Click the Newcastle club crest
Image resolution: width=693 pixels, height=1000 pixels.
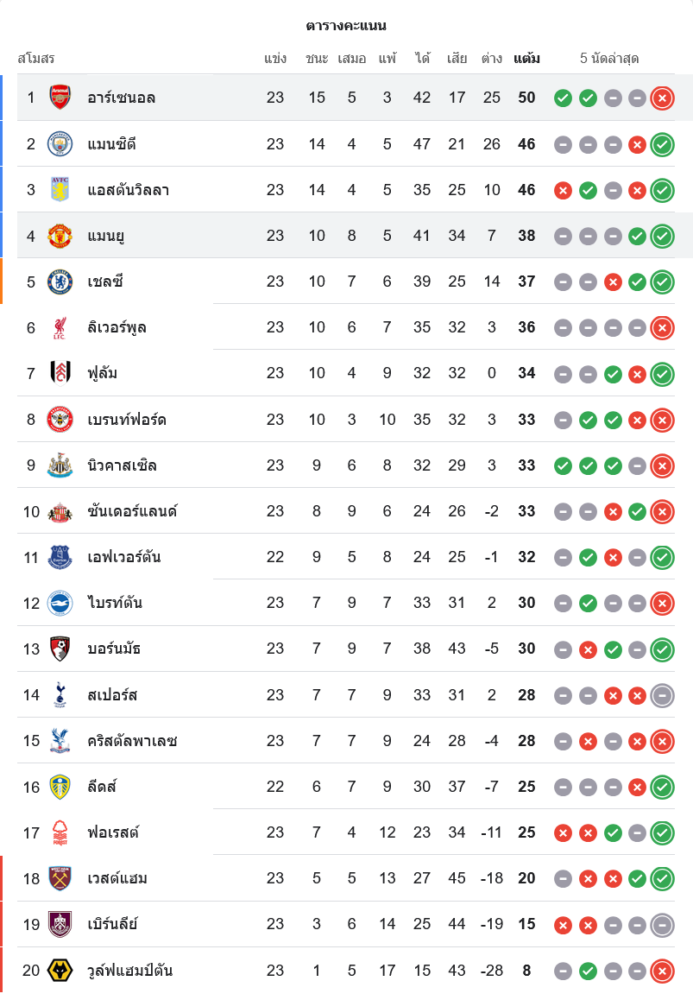(60, 465)
